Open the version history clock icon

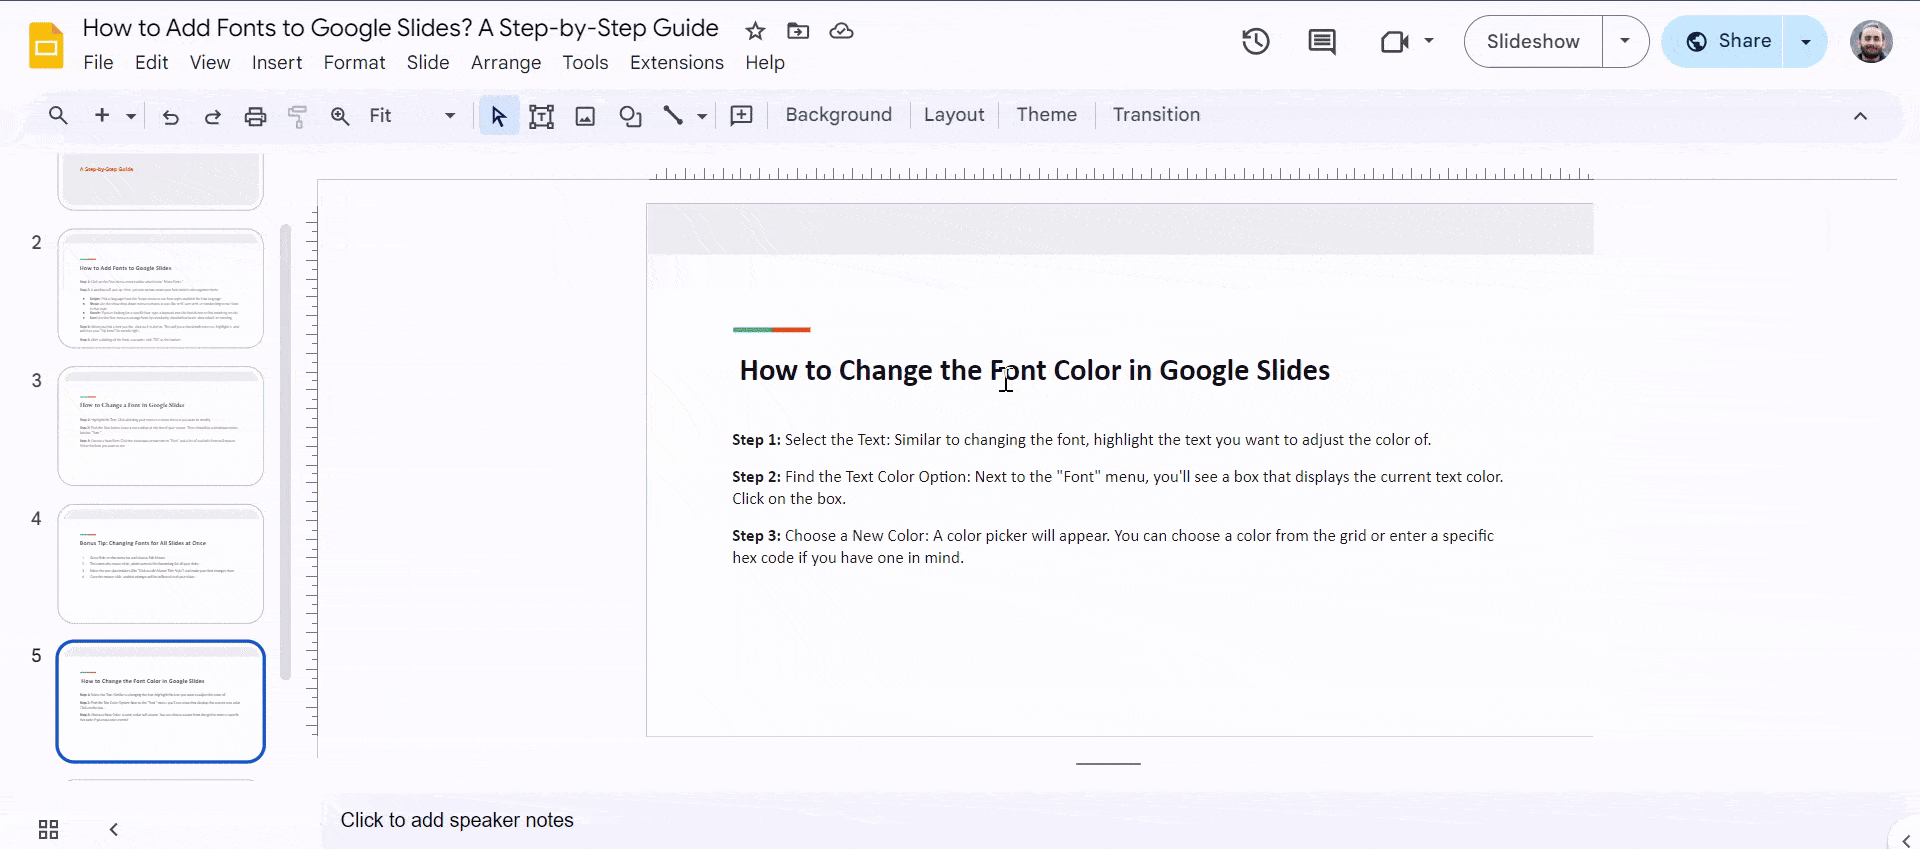pos(1255,41)
